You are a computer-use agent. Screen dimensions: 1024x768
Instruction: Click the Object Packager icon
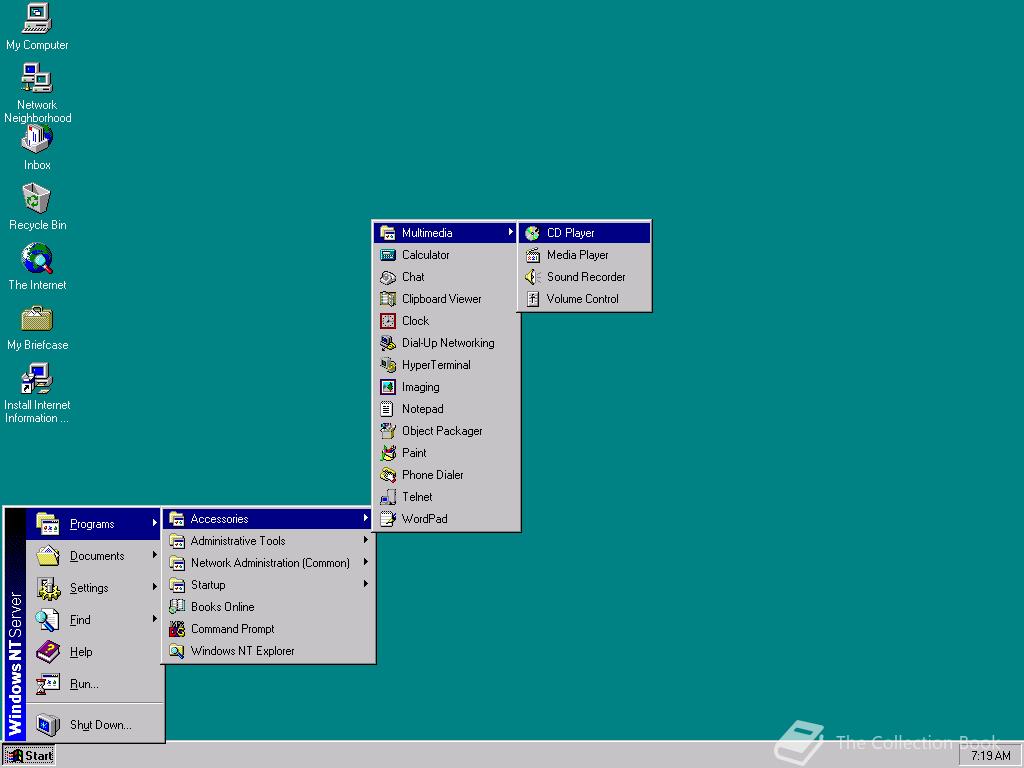(x=388, y=431)
